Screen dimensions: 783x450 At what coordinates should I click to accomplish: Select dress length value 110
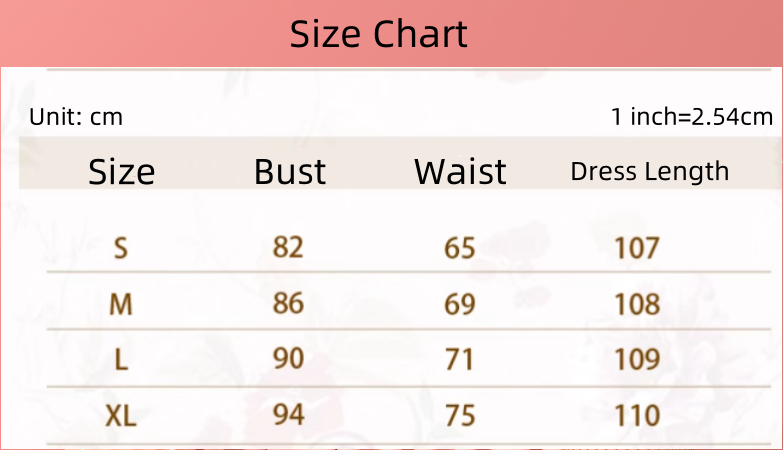click(637, 414)
